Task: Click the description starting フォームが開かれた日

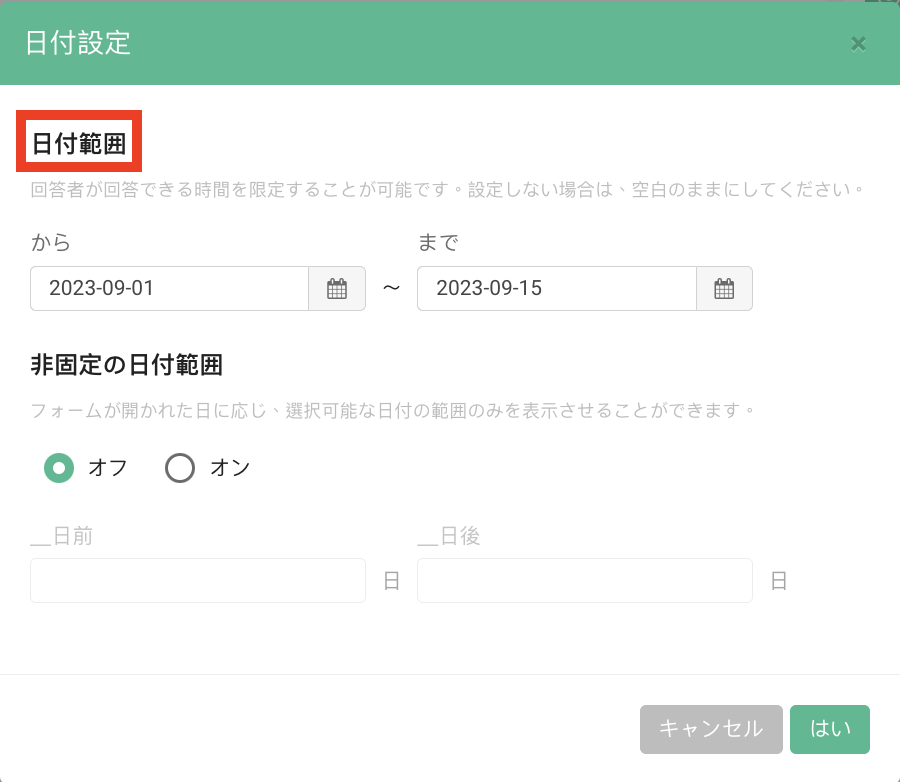Action: coord(393,411)
